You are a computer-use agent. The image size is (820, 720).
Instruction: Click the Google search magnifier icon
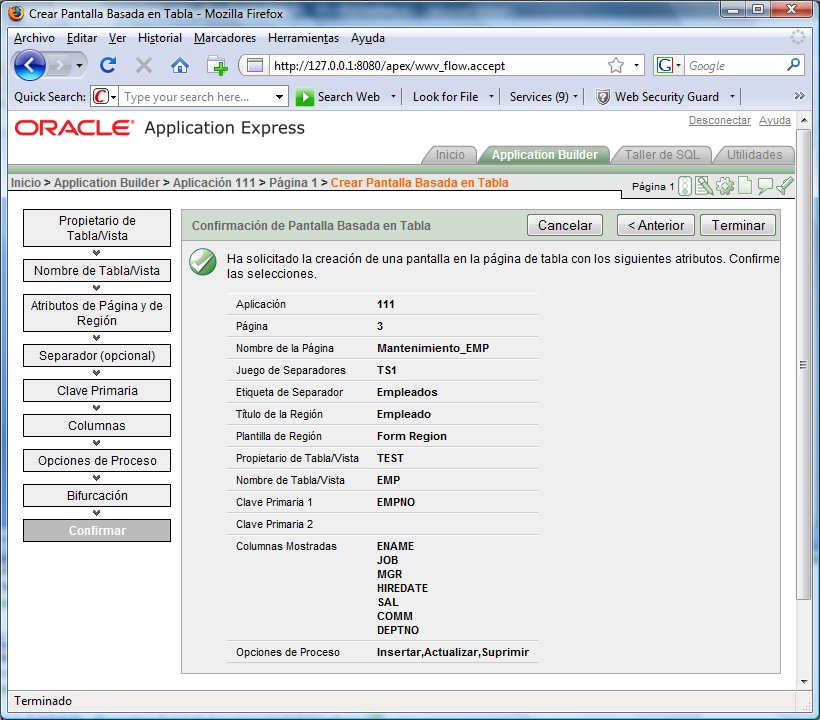(793, 65)
